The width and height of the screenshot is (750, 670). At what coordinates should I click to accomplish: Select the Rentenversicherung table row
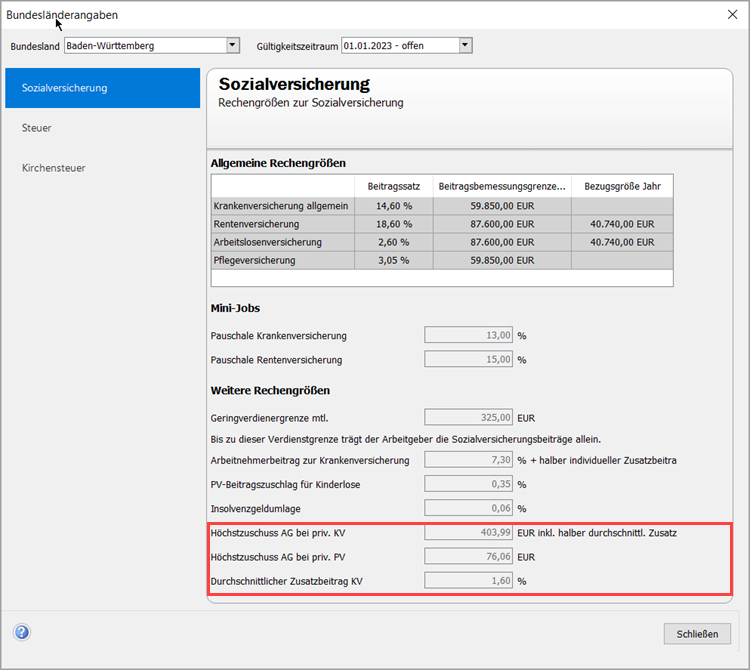tap(282, 224)
